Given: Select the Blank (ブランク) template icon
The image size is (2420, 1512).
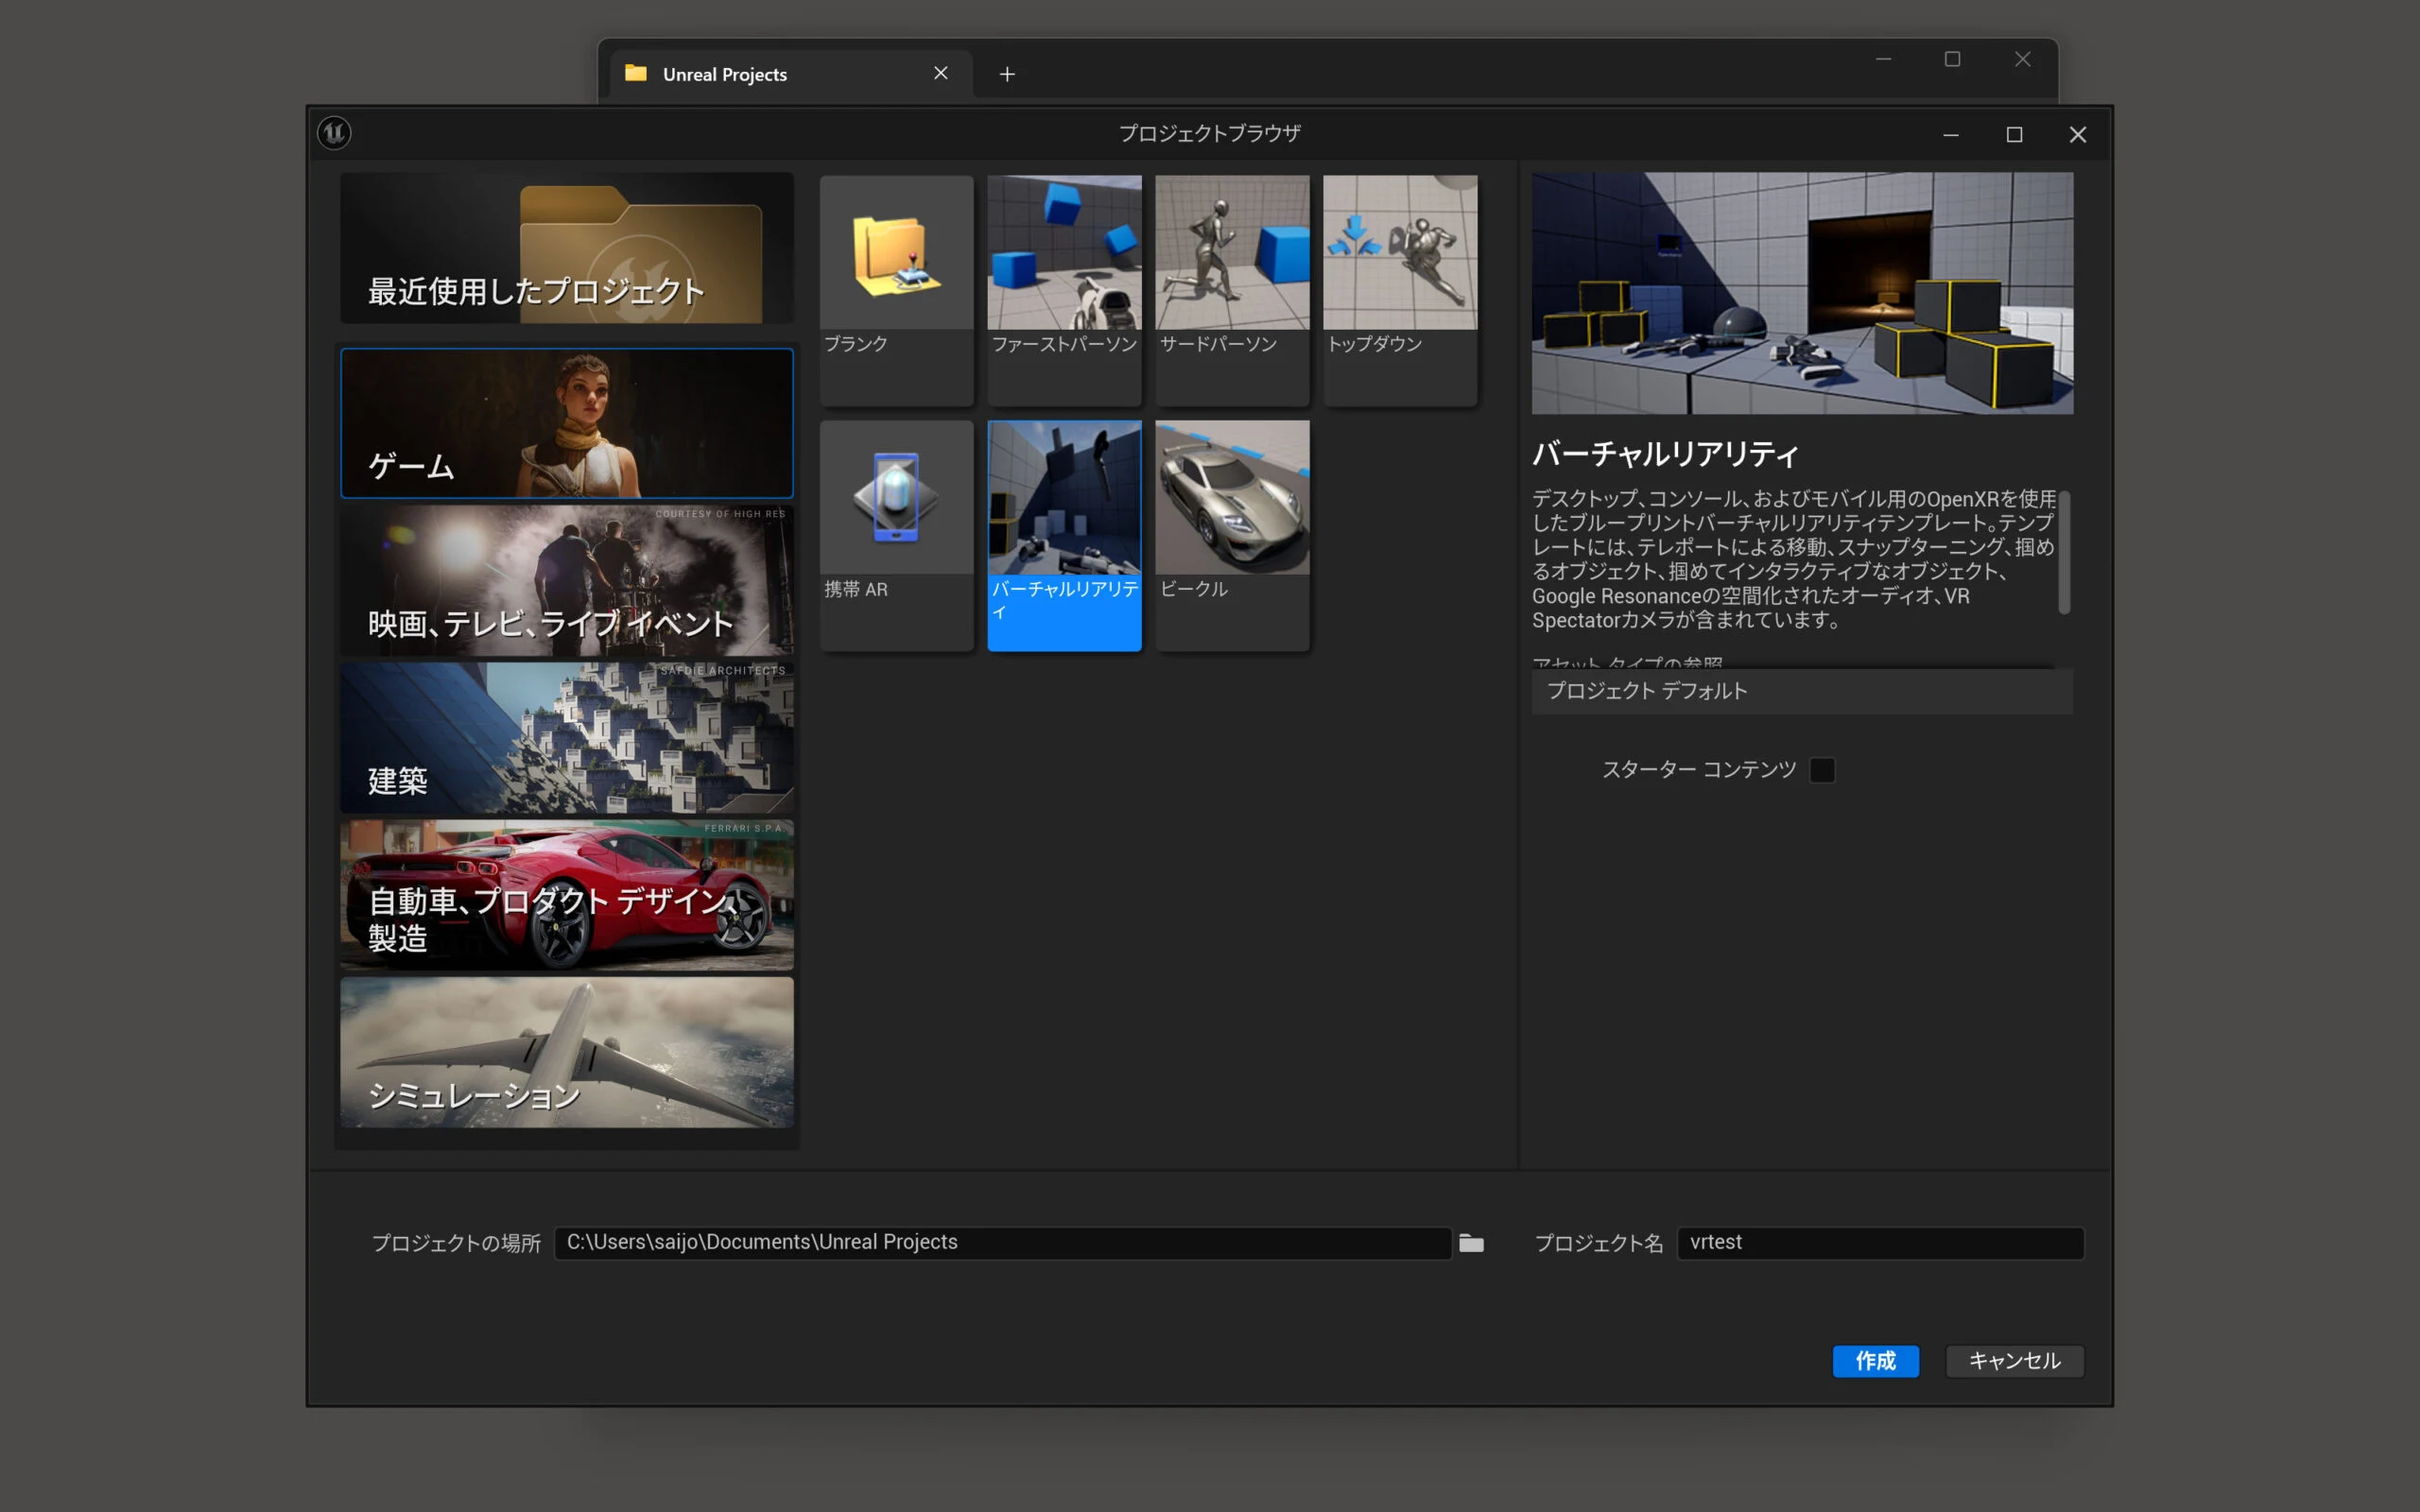Looking at the screenshot, I should point(896,254).
